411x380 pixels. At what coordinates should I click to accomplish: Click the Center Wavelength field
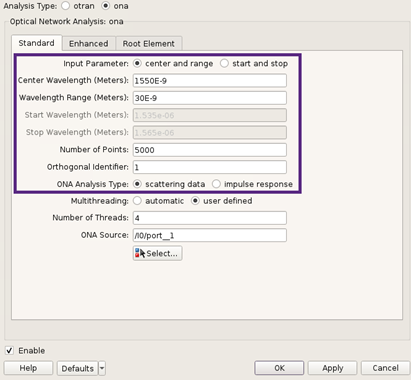click(210, 81)
